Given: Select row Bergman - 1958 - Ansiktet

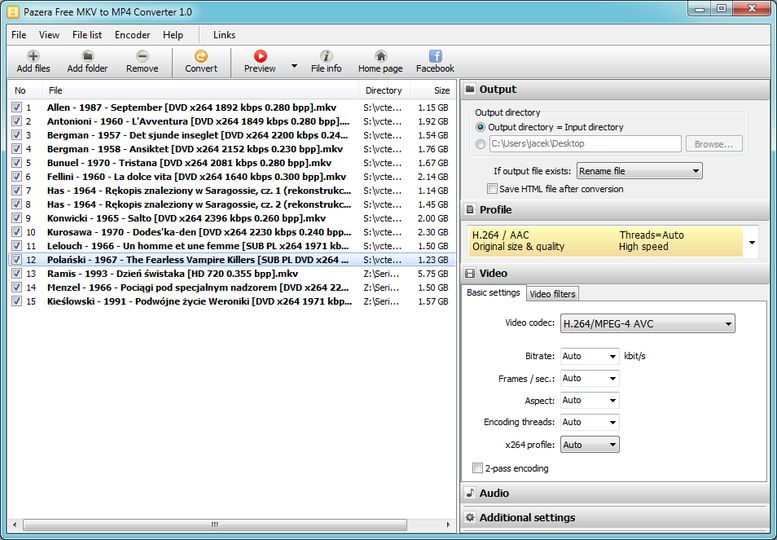Looking at the screenshot, I should (231, 149).
